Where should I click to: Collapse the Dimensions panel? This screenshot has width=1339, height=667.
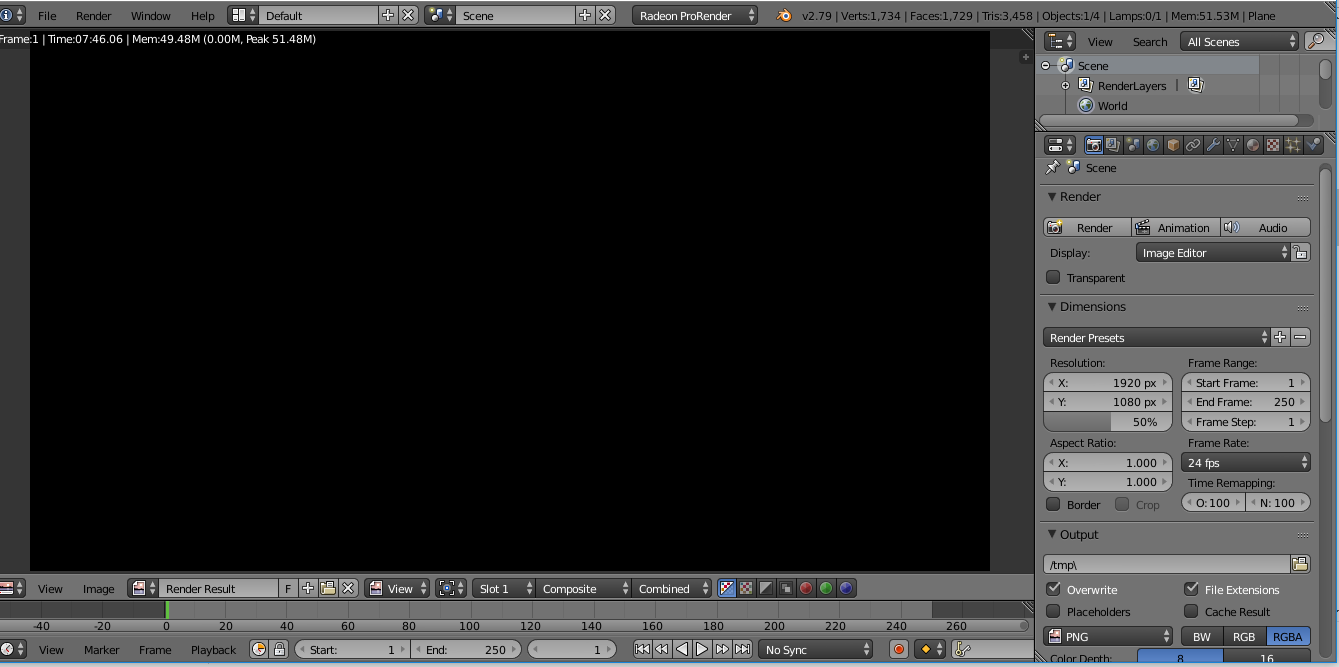click(1052, 307)
